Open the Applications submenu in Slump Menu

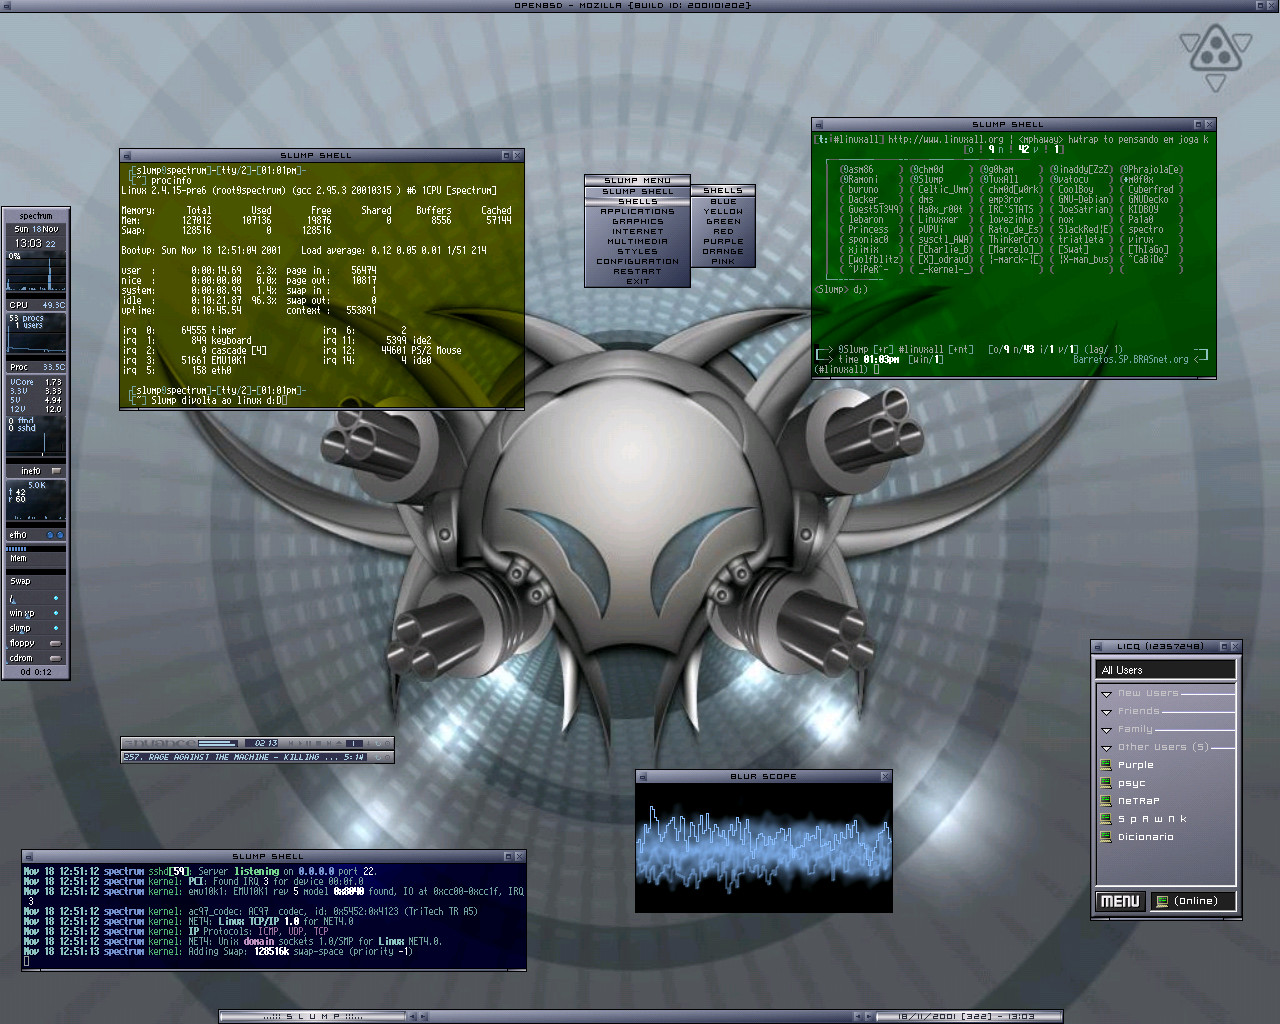pos(637,212)
